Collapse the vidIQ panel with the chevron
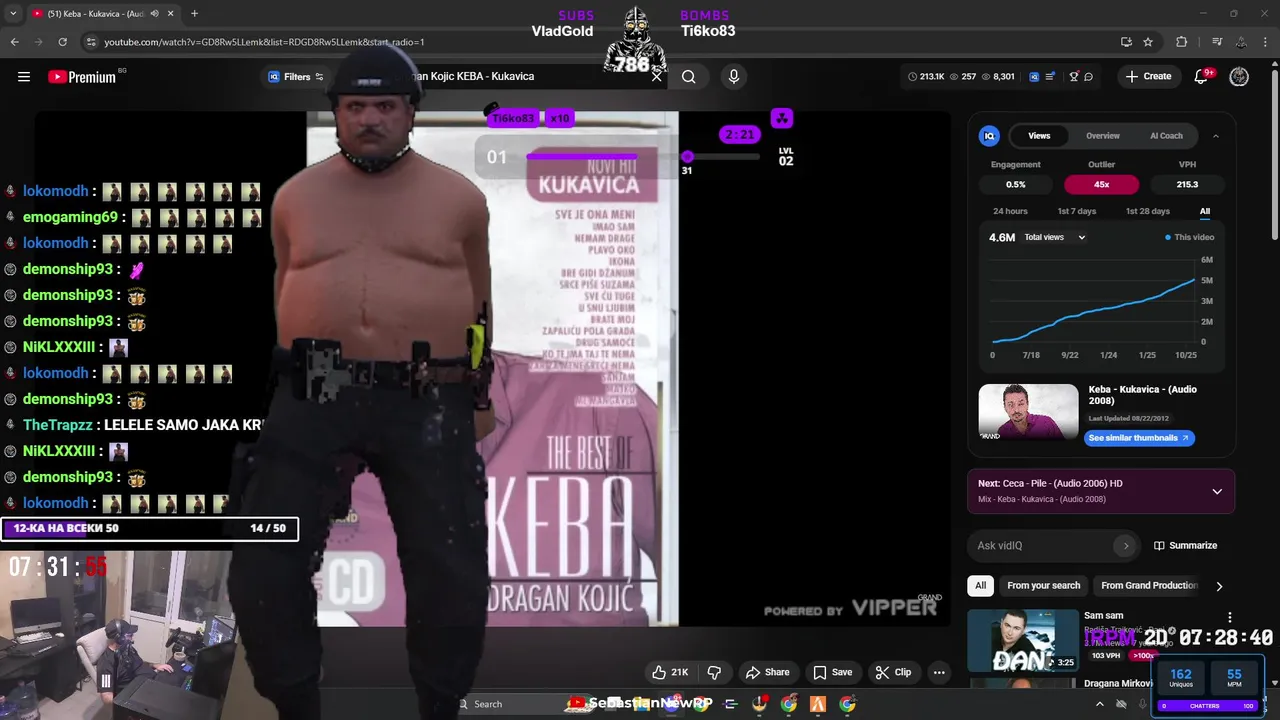Image resolution: width=1280 pixels, height=720 pixels. pyautogui.click(x=1216, y=136)
